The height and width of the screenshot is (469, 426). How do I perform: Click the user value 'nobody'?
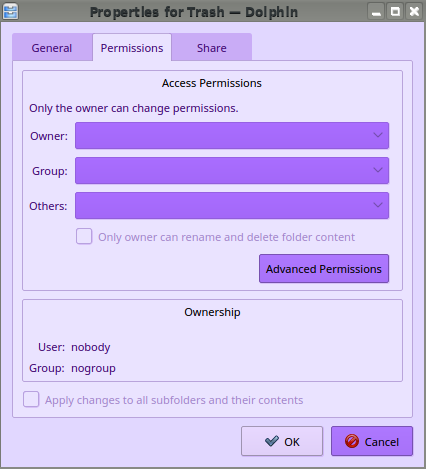coord(91,347)
